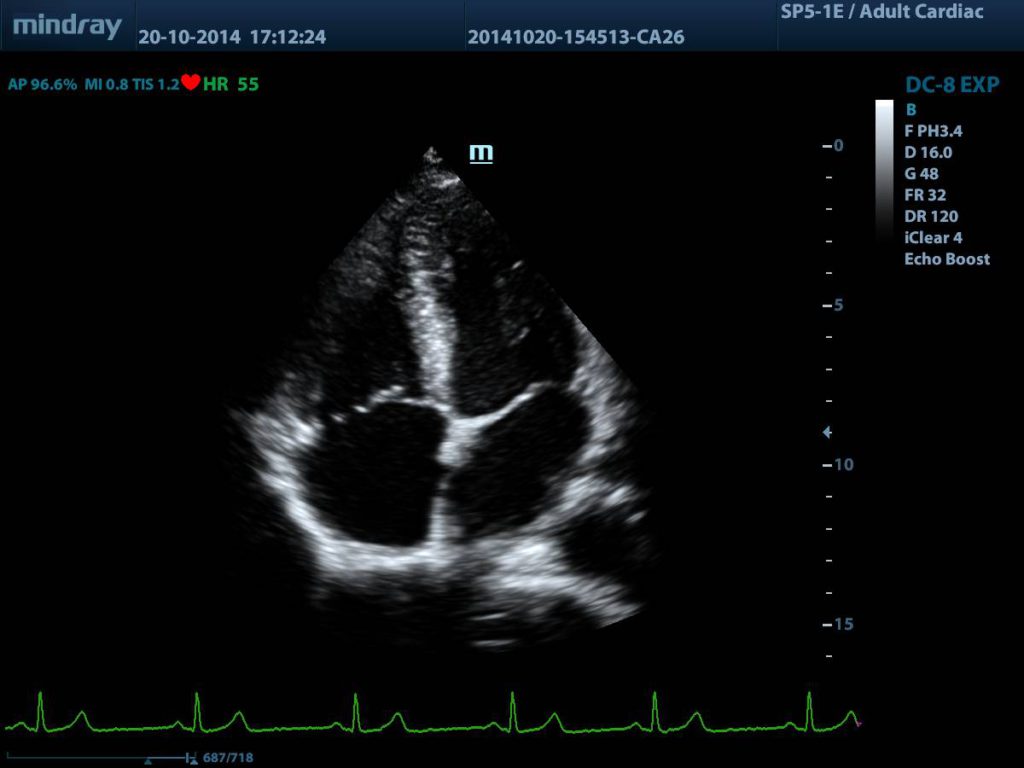Image resolution: width=1024 pixels, height=768 pixels.
Task: Click the cine frame counter 687/718
Action: point(228,758)
